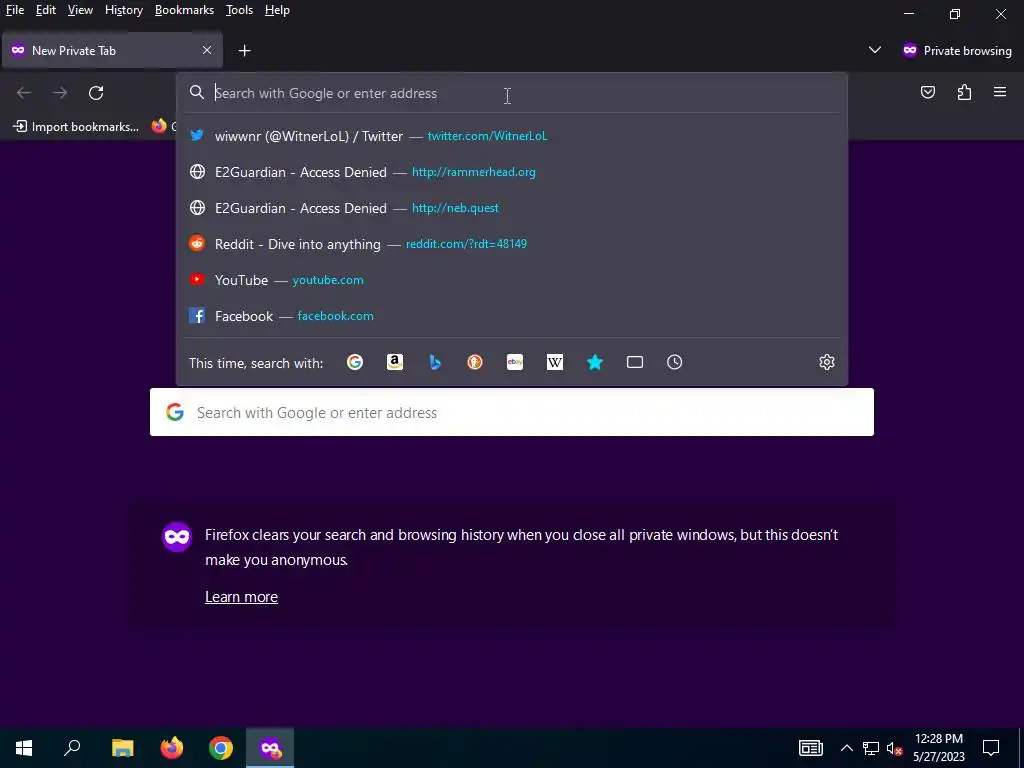Search open tabs using the tab icon
Image resolution: width=1024 pixels, height=768 pixels.
(x=635, y=362)
